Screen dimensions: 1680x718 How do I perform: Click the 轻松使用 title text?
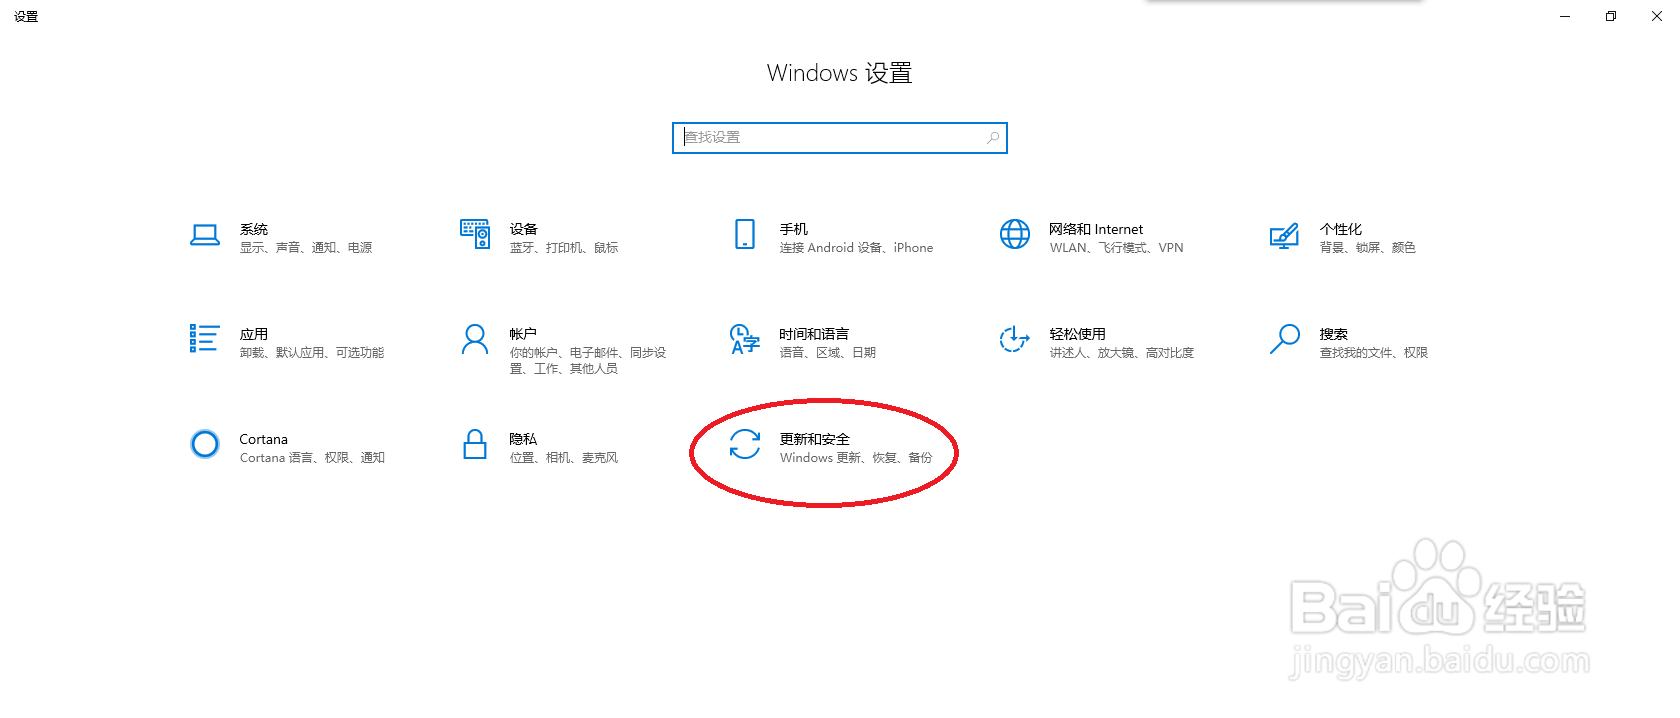[1077, 334]
